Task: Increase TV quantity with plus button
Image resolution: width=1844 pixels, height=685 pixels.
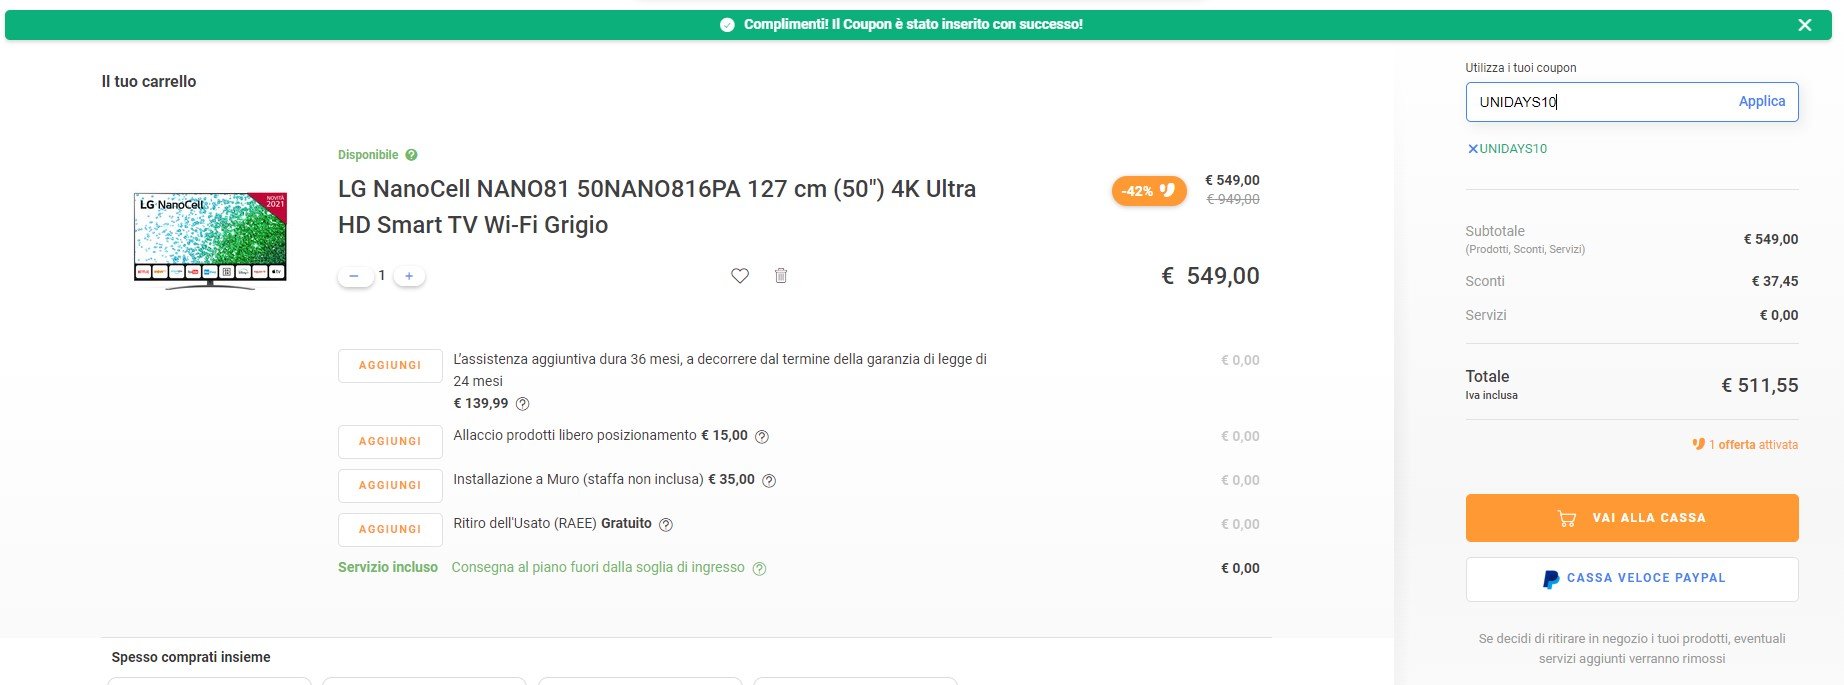Action: coord(409,276)
